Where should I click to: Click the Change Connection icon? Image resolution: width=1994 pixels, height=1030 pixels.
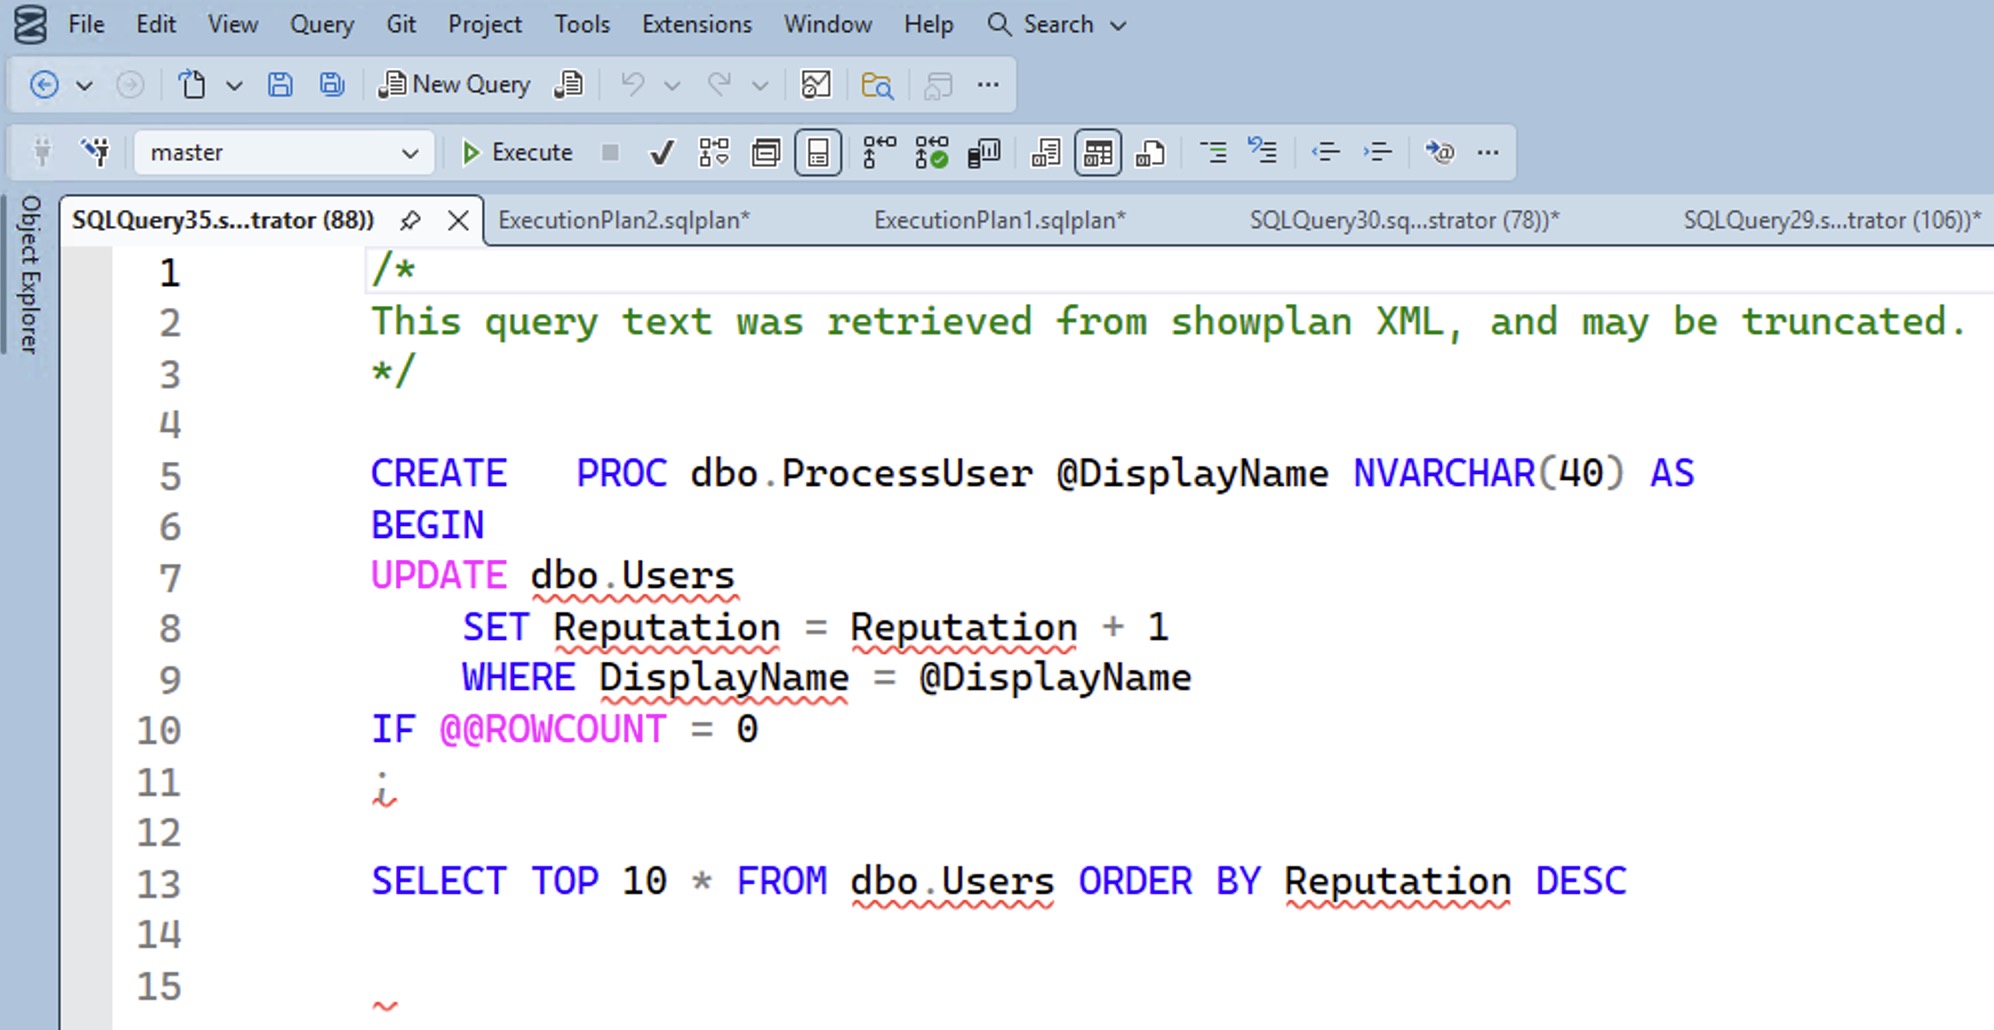click(x=96, y=153)
